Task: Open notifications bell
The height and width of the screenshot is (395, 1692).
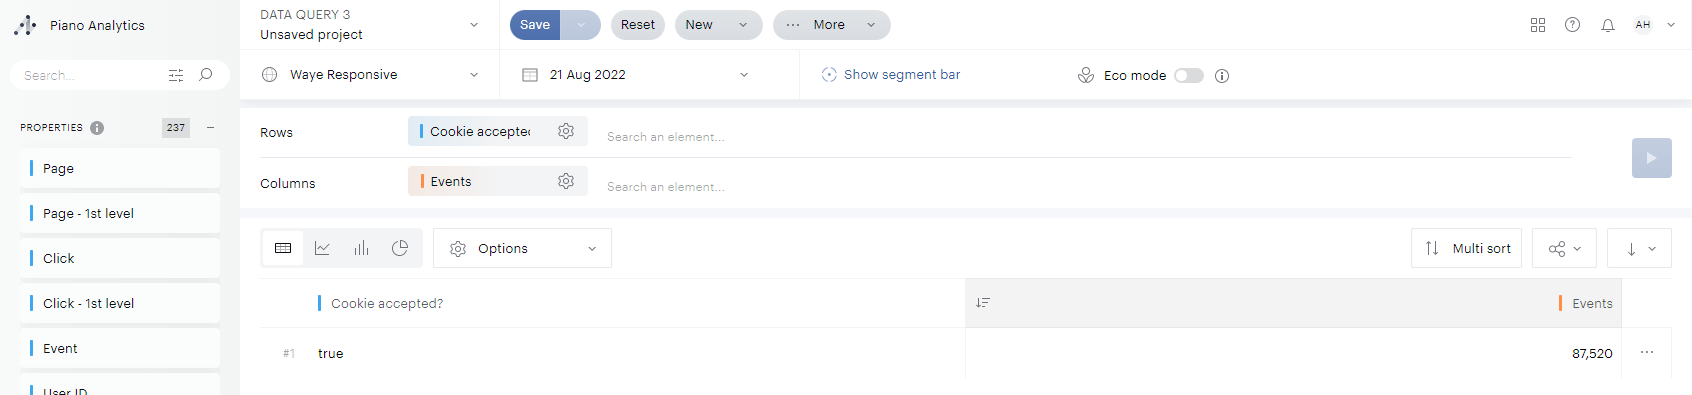Action: (1608, 25)
